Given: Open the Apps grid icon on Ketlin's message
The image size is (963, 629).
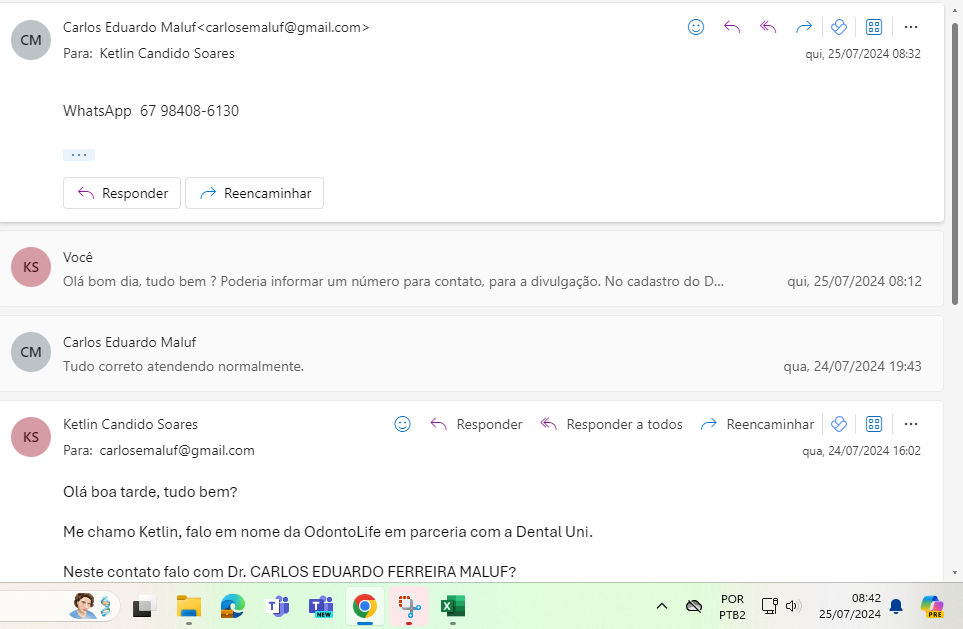Looking at the screenshot, I should point(874,424).
